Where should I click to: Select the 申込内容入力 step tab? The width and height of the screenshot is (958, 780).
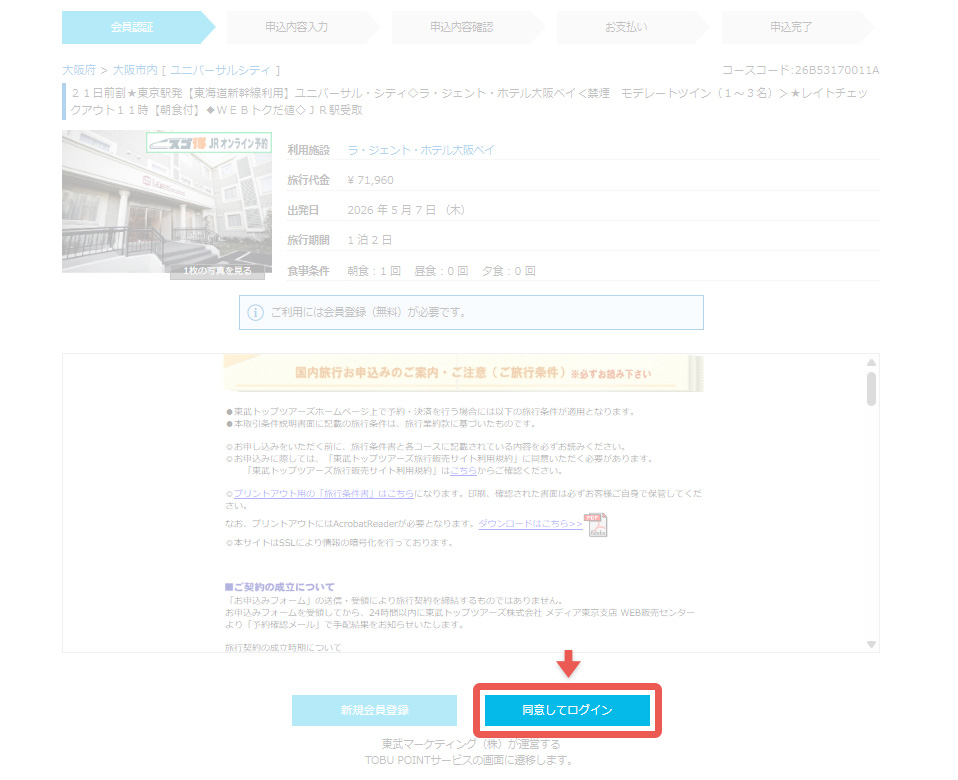pyautogui.click(x=302, y=27)
